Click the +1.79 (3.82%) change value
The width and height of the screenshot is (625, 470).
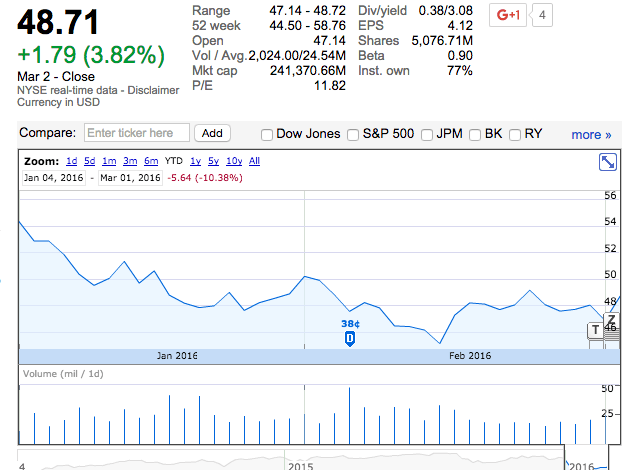[x=91, y=55]
